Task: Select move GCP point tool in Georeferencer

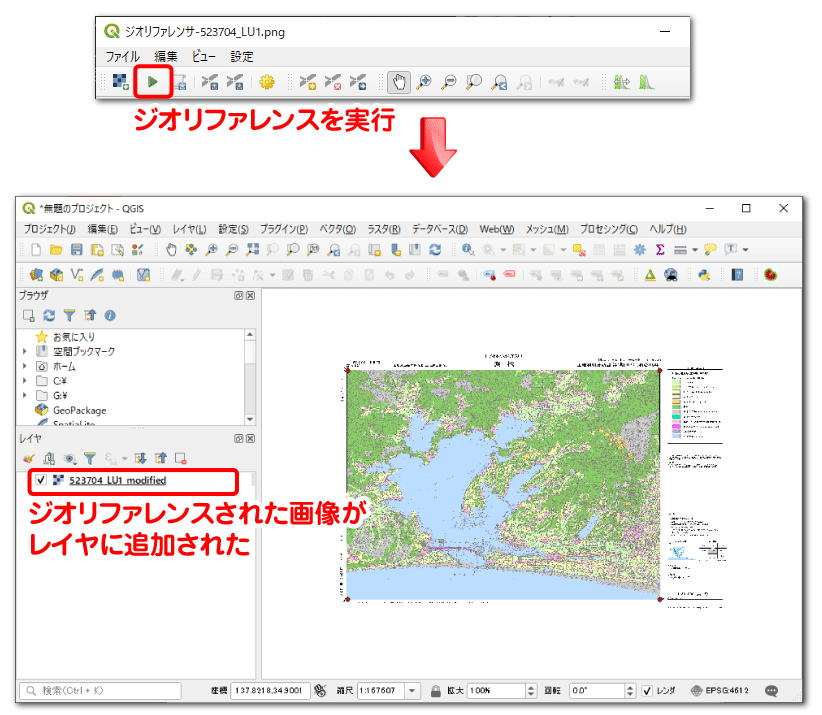Action: coord(359,82)
